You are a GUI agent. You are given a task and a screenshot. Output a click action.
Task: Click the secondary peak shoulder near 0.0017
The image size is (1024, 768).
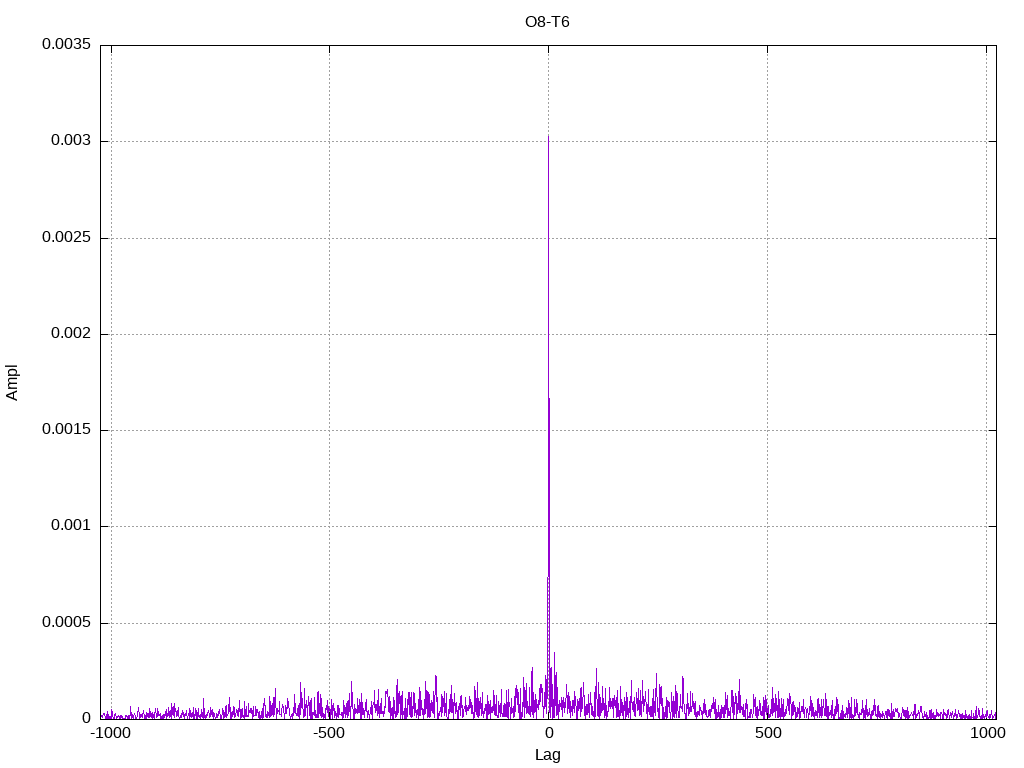(x=549, y=398)
